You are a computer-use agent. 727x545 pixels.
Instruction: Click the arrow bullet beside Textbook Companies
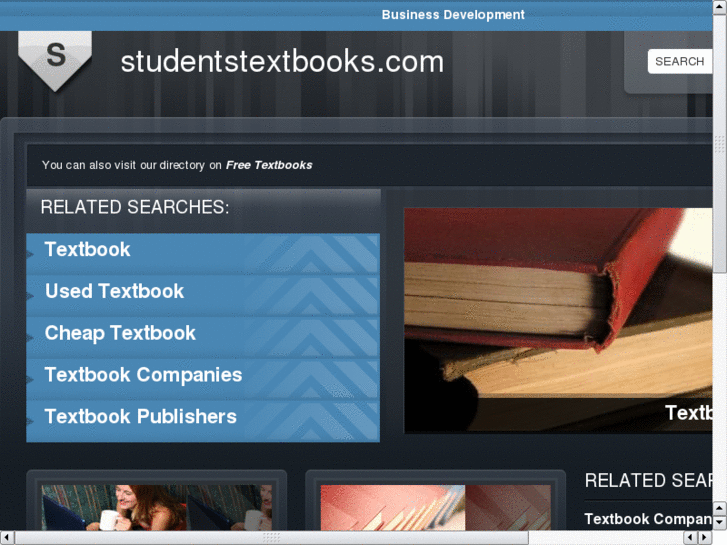point(31,379)
